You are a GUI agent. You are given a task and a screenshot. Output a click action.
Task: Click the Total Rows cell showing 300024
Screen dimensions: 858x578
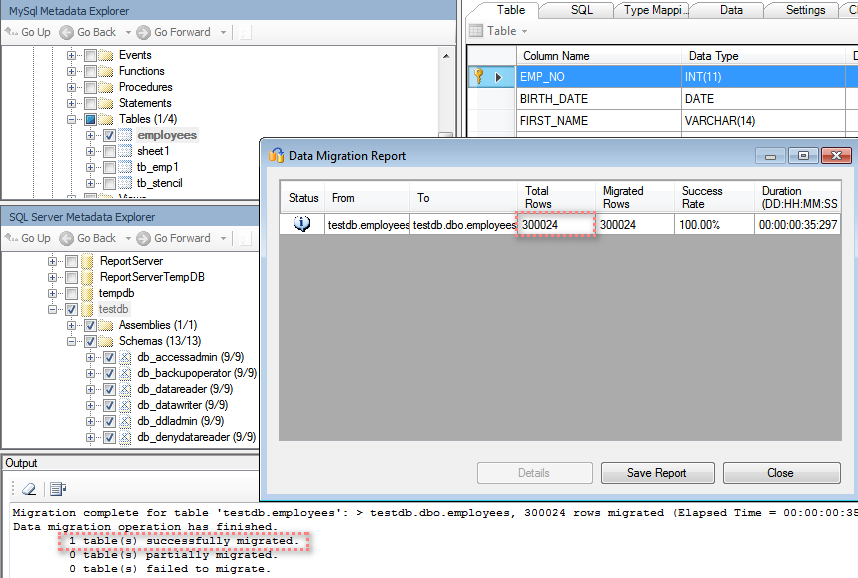[x=555, y=225]
